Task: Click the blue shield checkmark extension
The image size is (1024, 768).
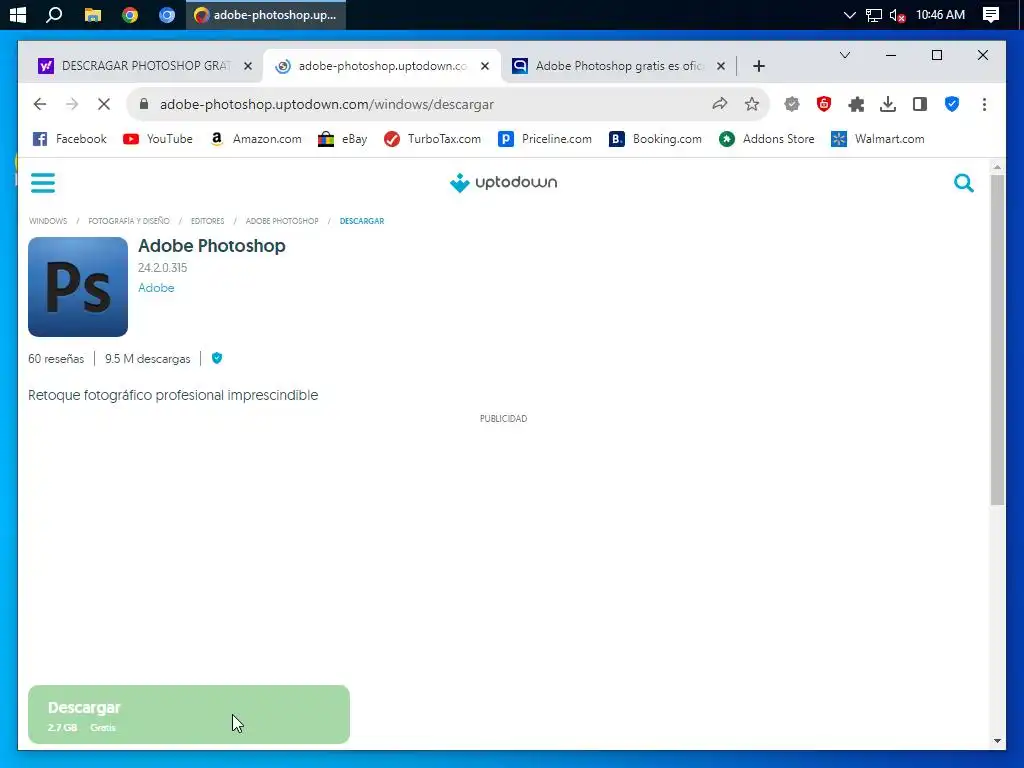Action: click(952, 104)
